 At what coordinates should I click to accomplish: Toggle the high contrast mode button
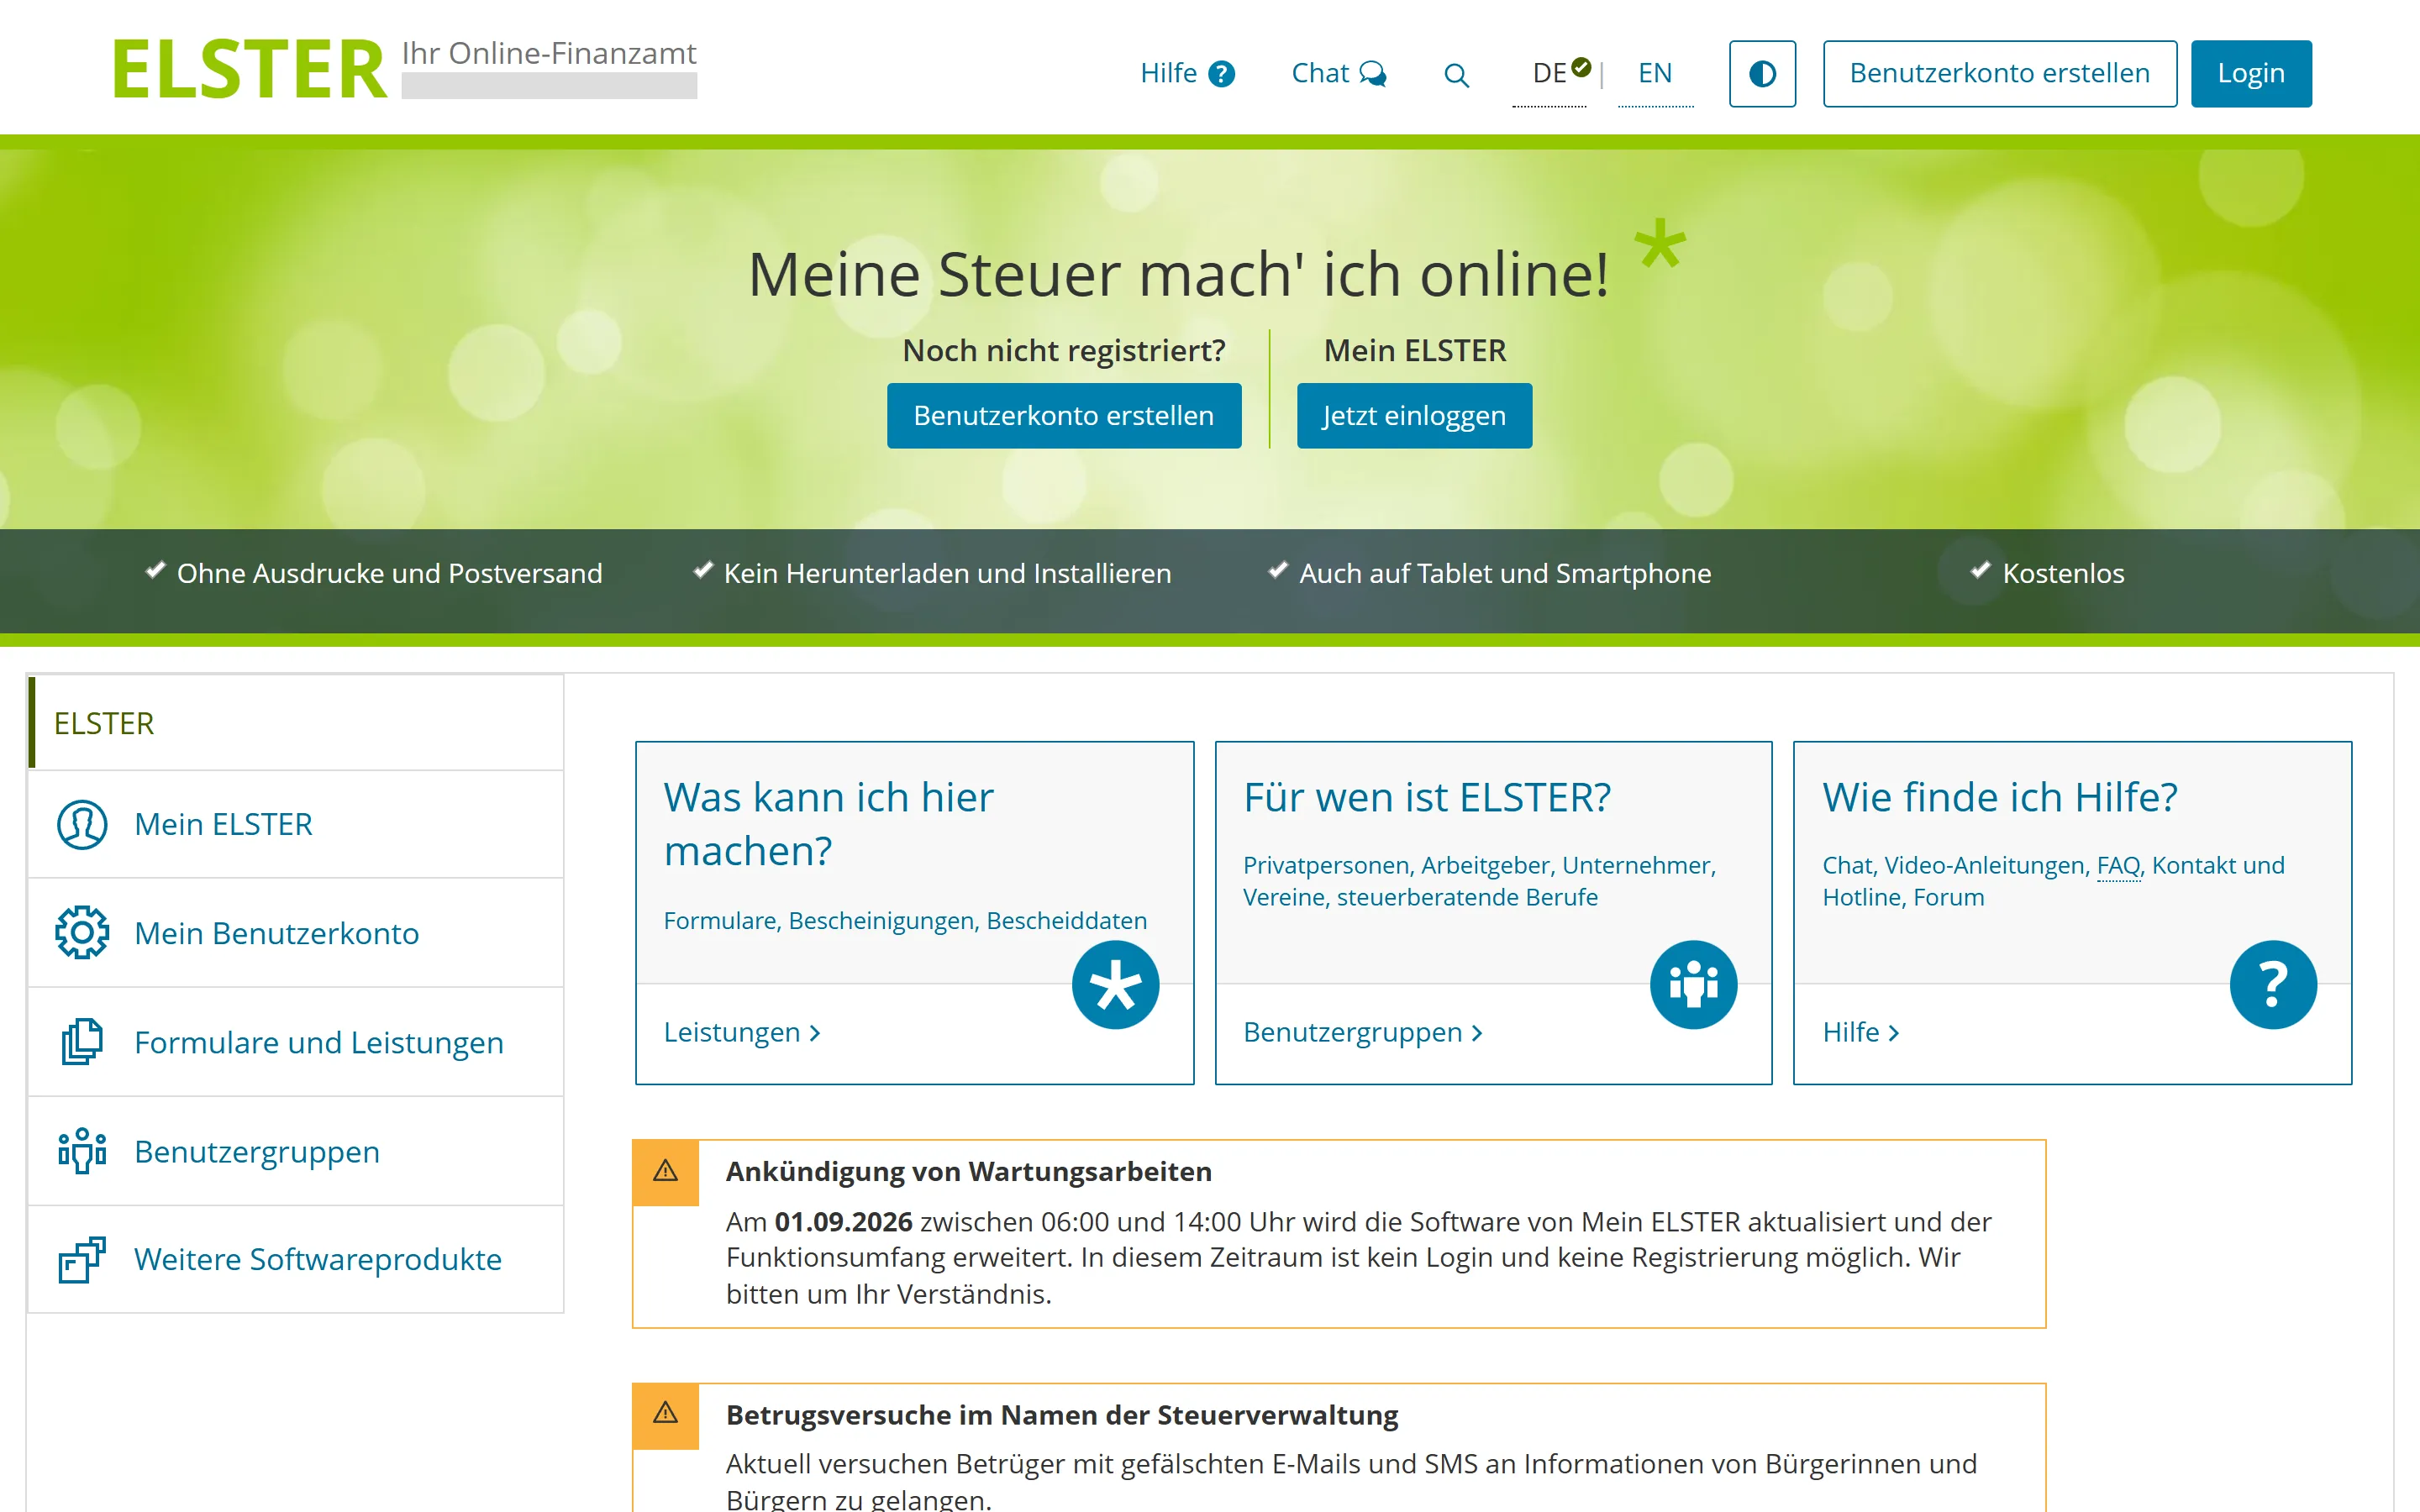point(1762,74)
